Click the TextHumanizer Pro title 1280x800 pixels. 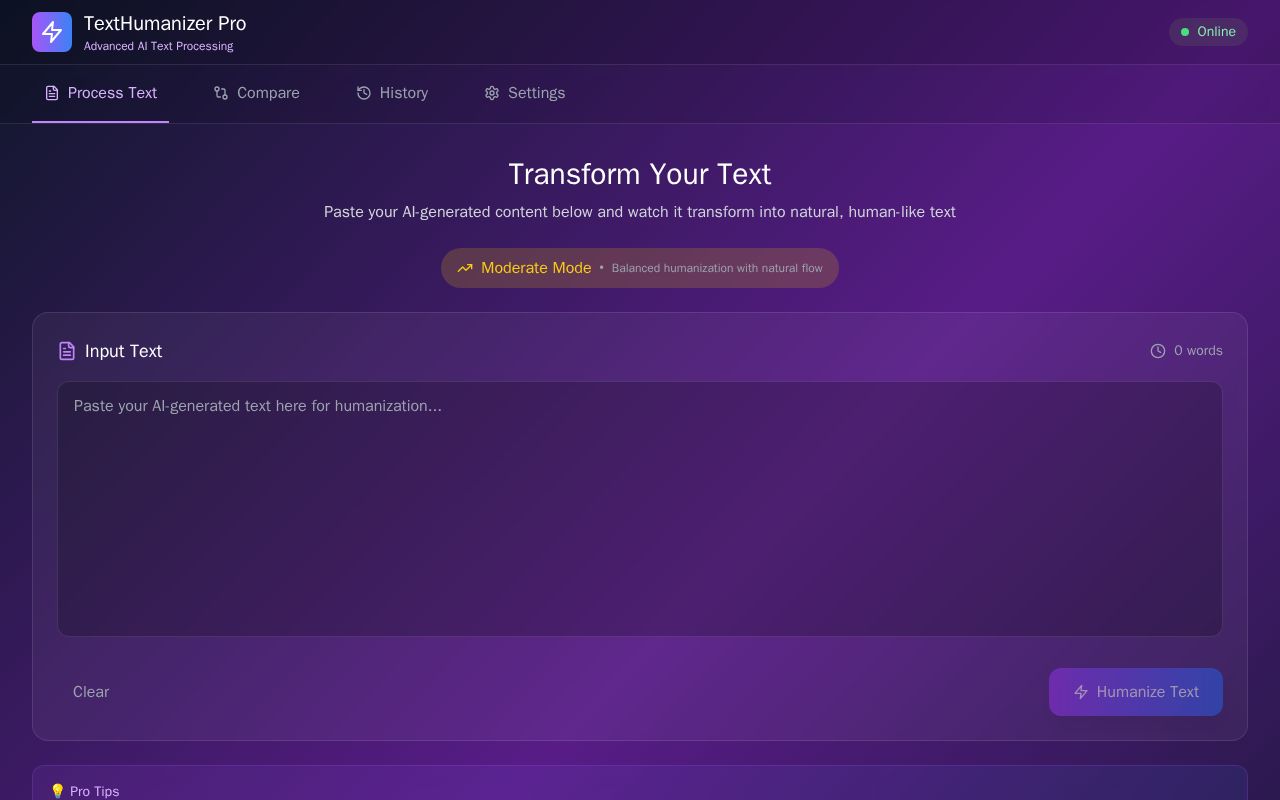(165, 23)
